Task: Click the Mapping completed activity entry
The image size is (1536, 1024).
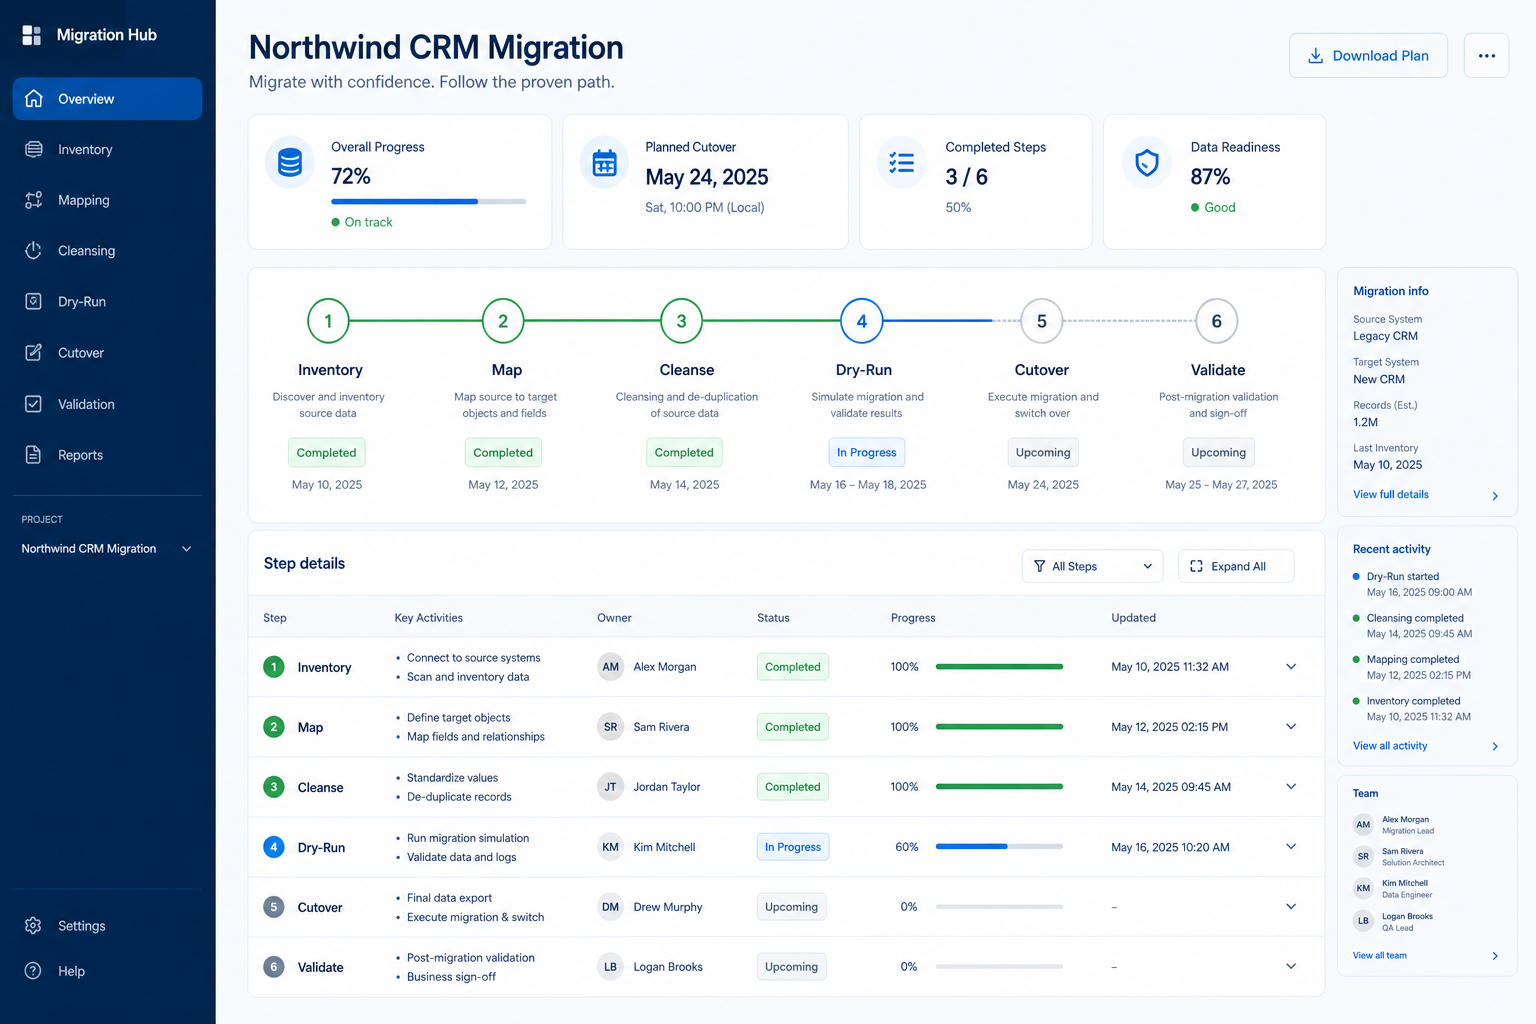Action: pyautogui.click(x=1412, y=667)
